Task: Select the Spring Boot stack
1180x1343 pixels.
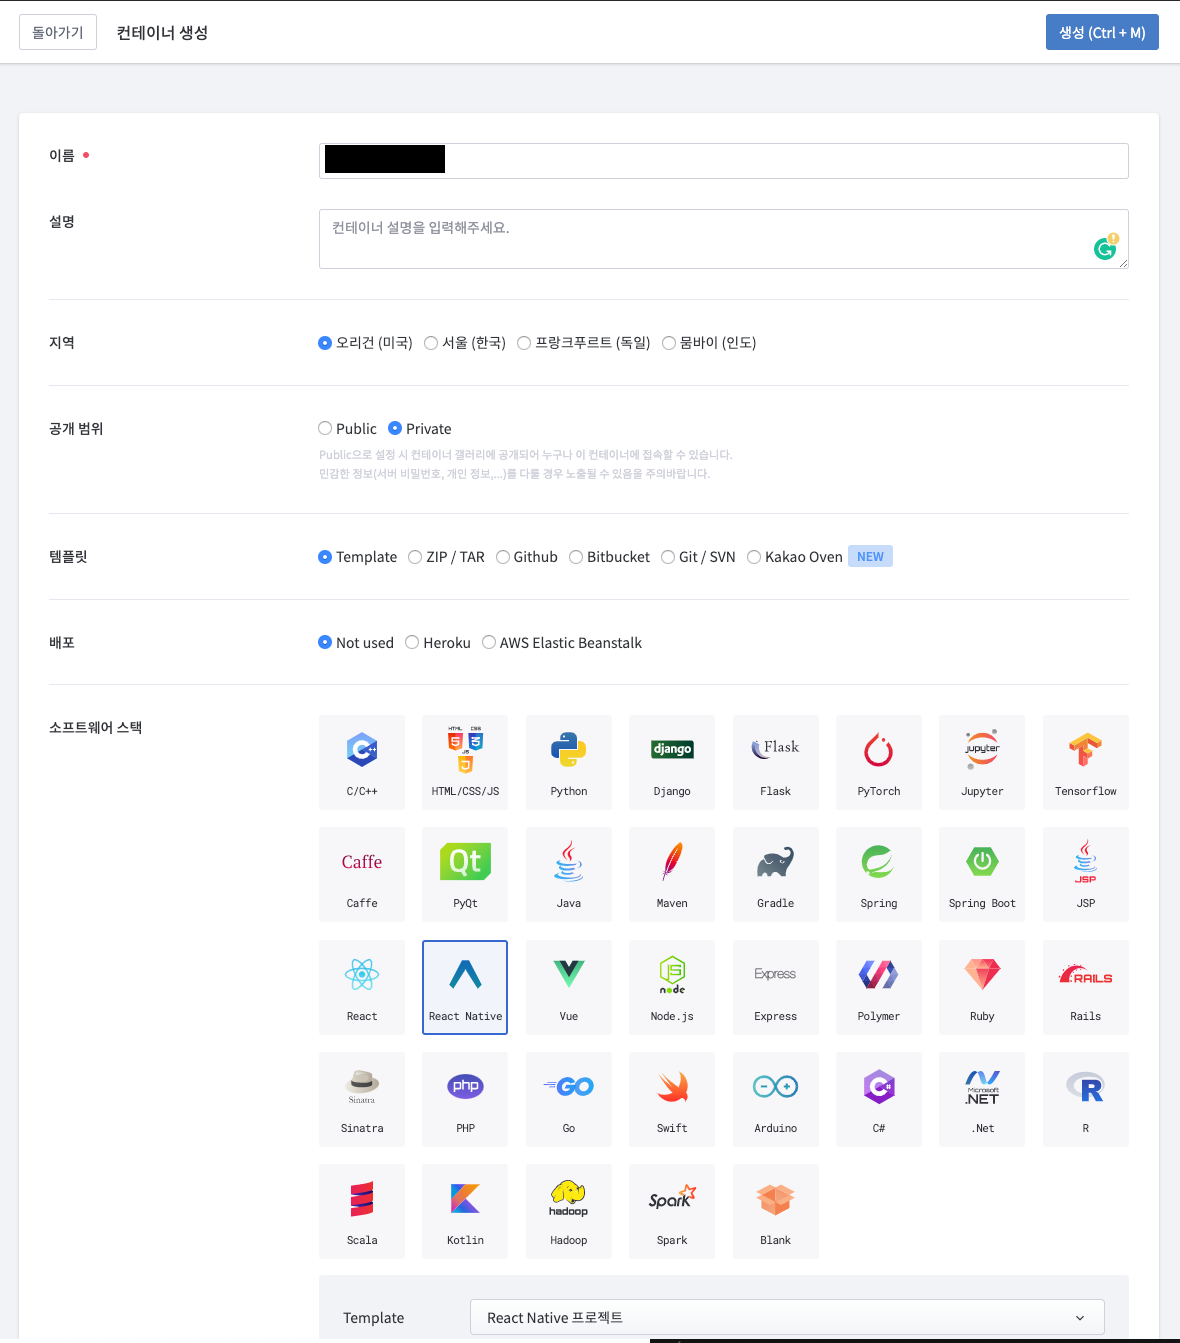Action: (982, 874)
